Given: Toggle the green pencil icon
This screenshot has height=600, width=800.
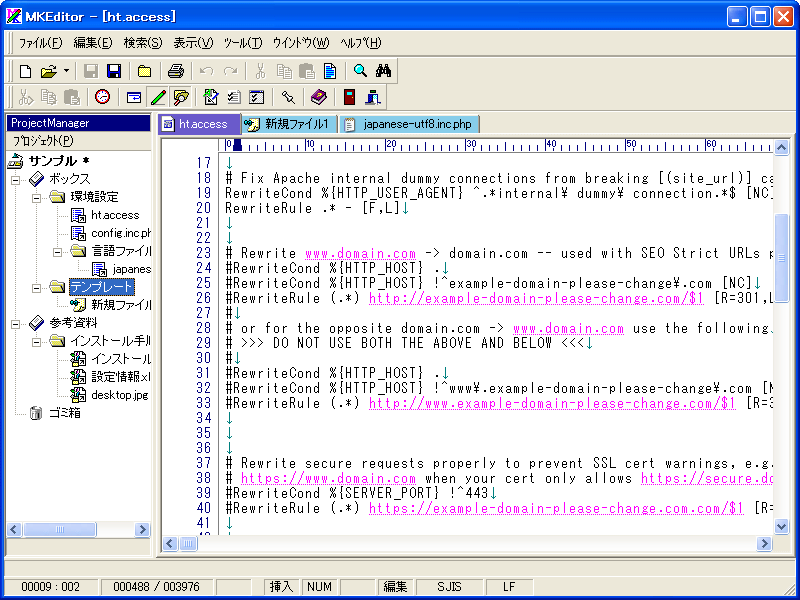Looking at the screenshot, I should pyautogui.click(x=158, y=97).
